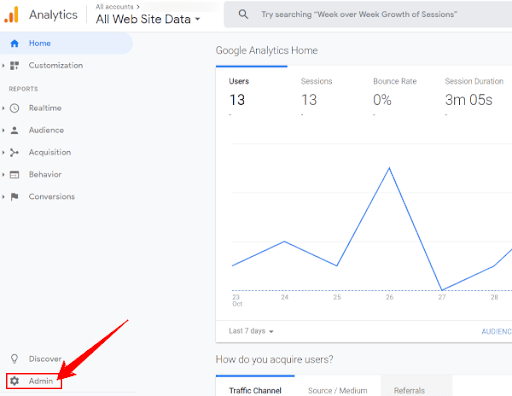Open the Last 7 days date dropdown

(251, 331)
